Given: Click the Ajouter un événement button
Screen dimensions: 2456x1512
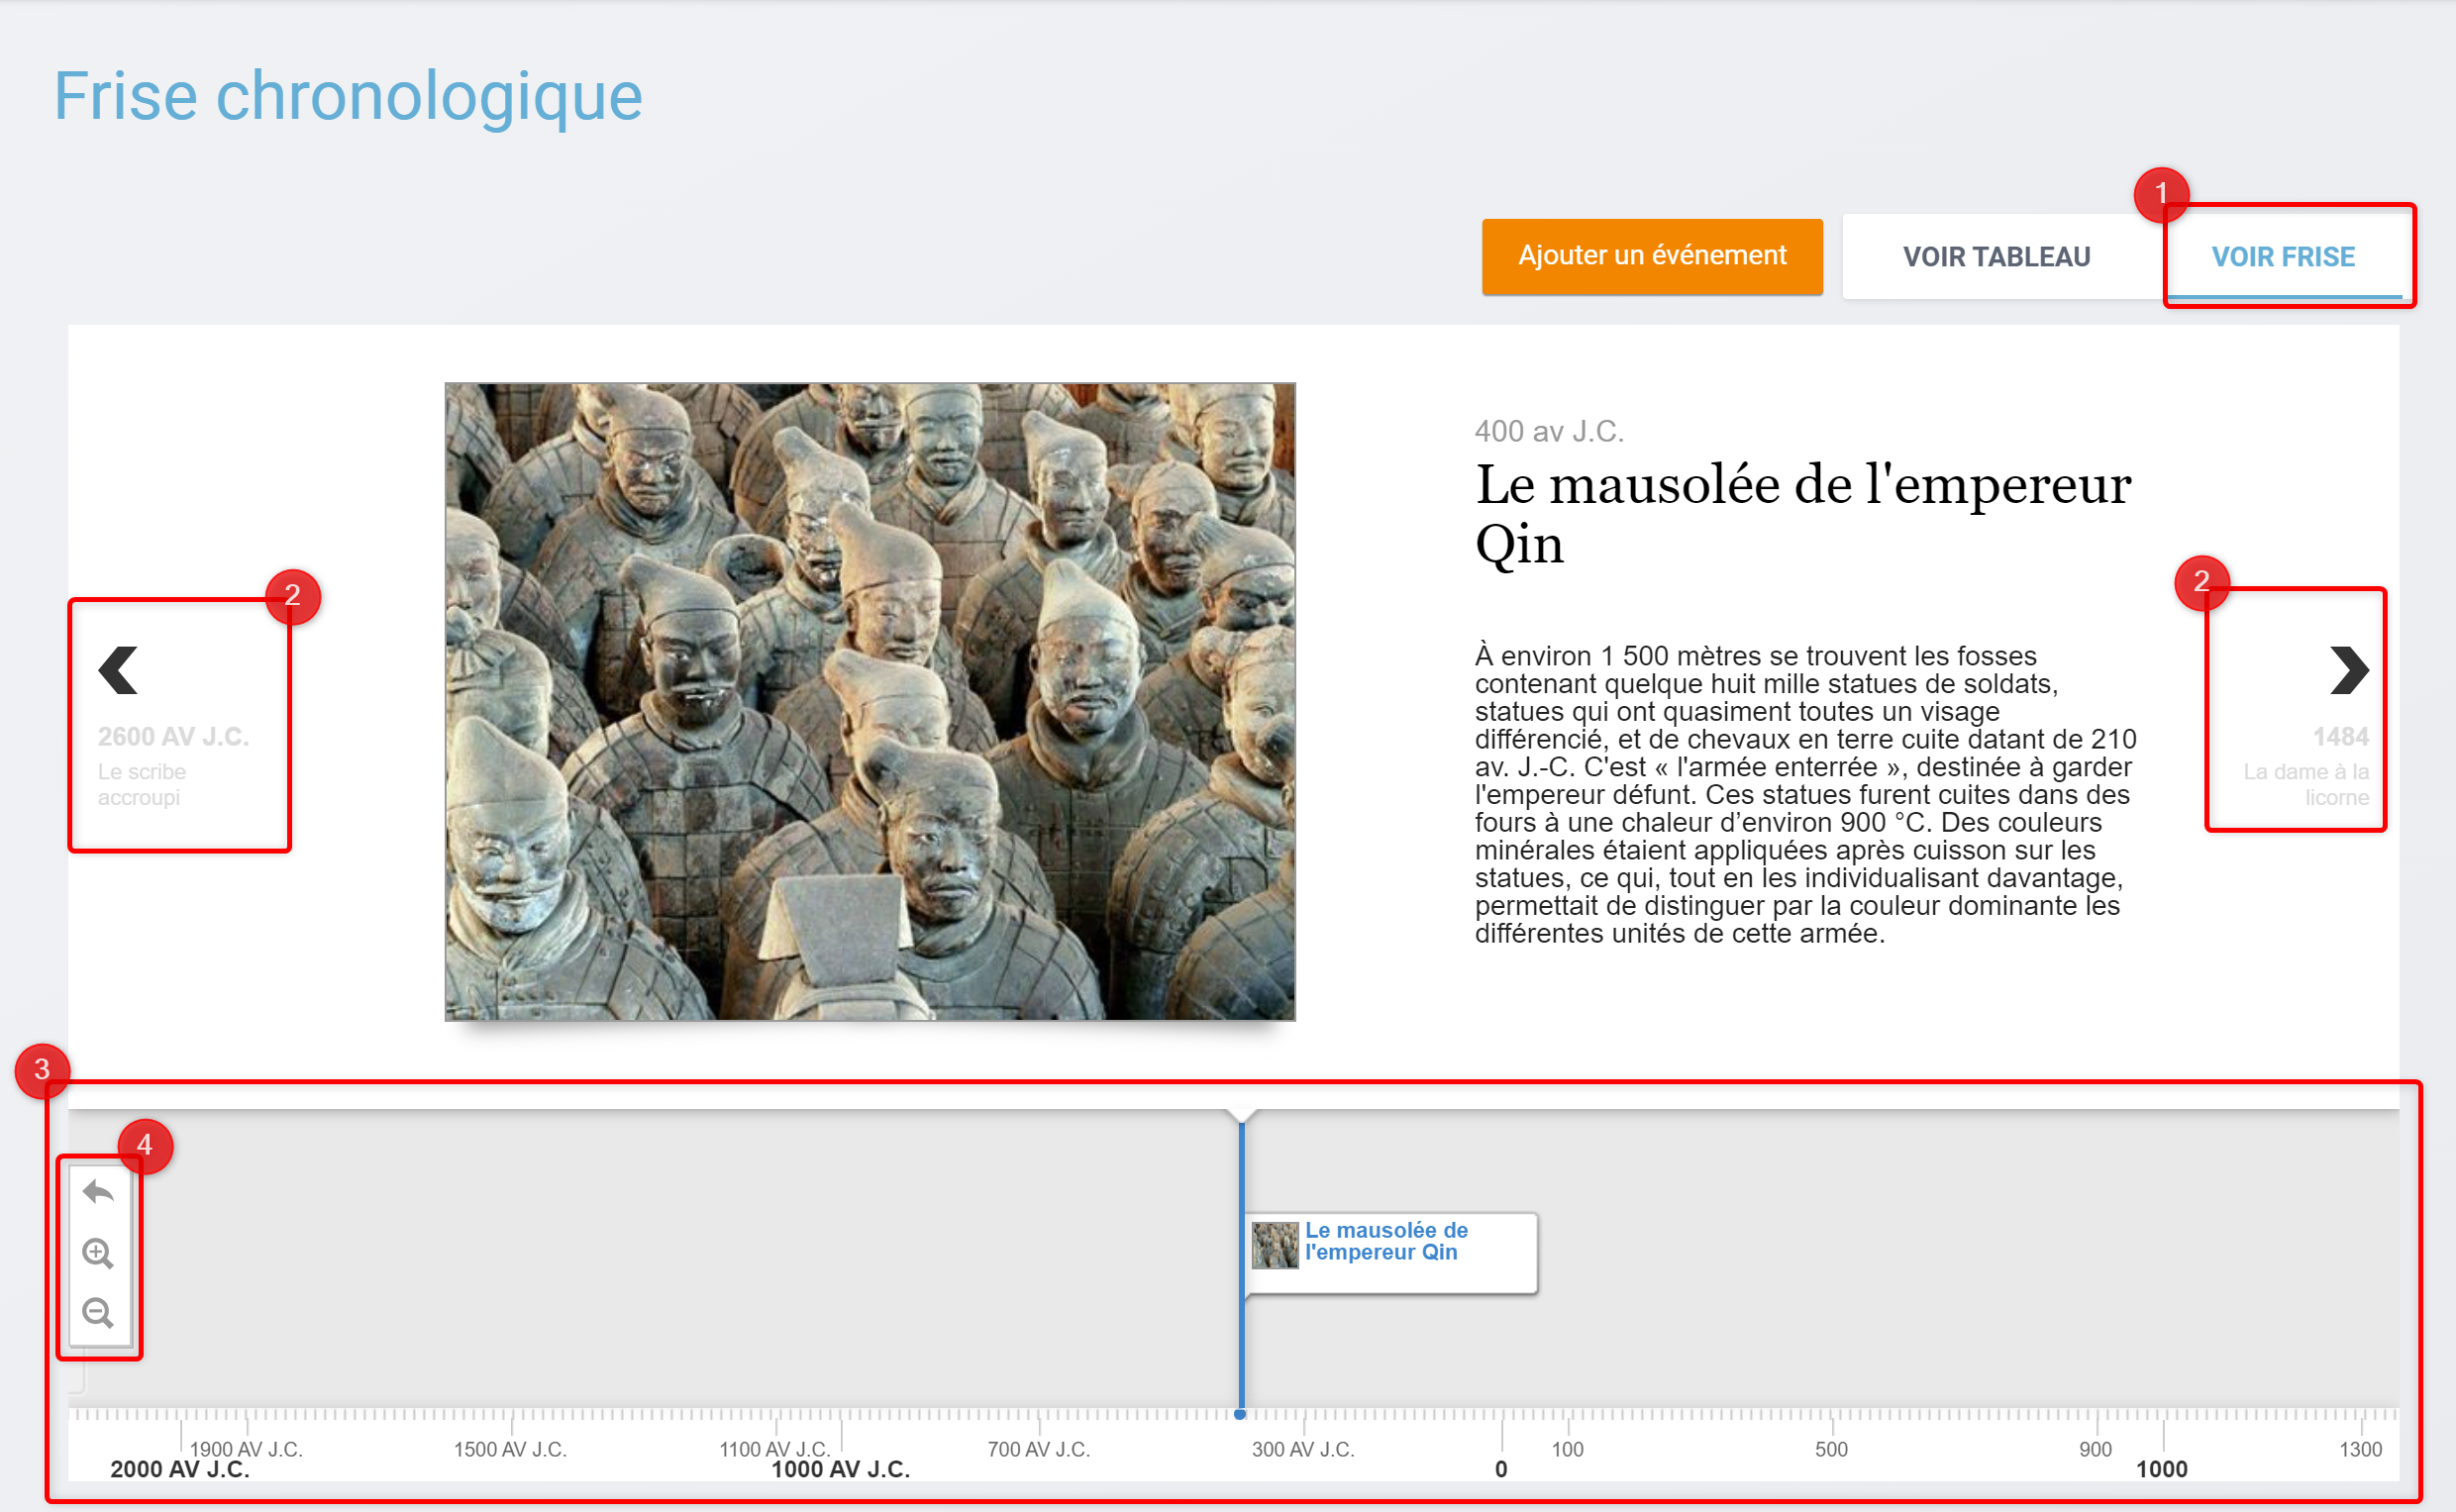Looking at the screenshot, I should 1651,256.
